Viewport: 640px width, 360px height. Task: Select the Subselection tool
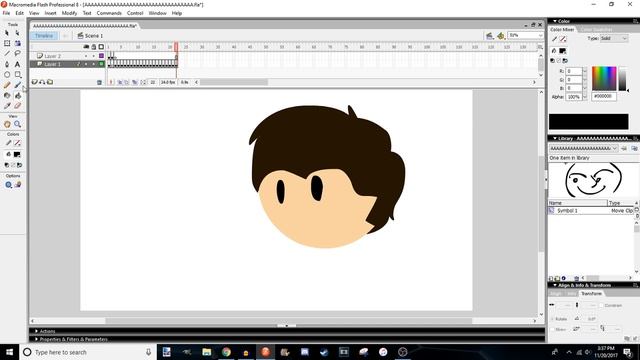click(x=18, y=33)
